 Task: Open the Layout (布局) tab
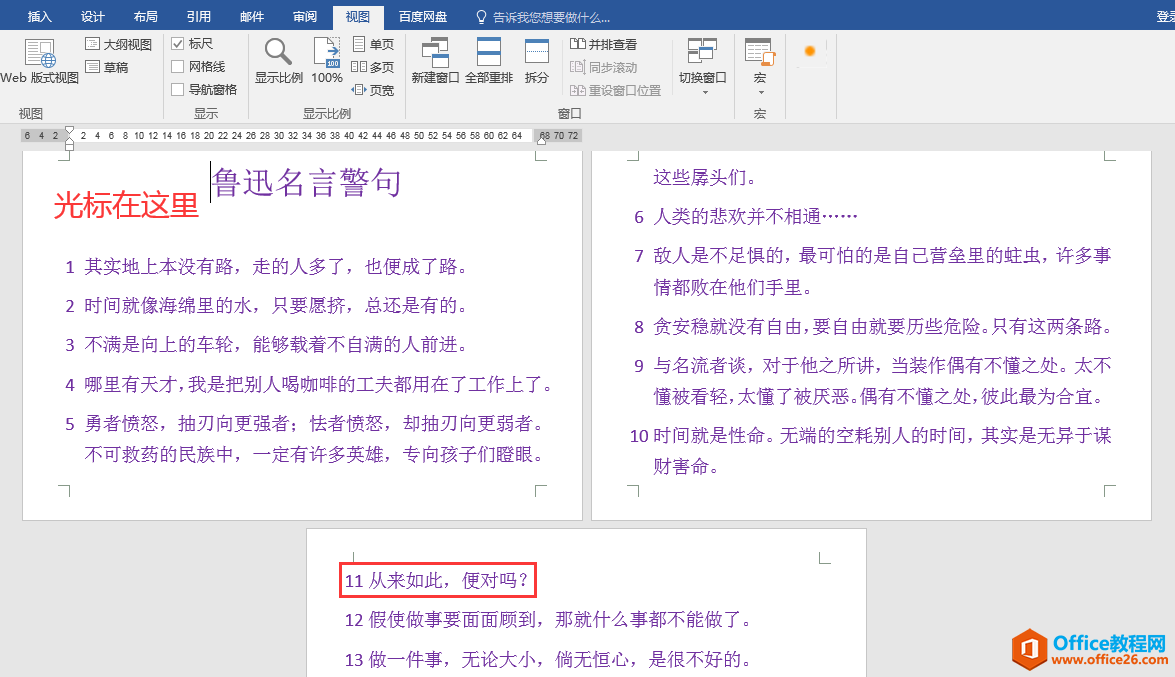(x=145, y=16)
